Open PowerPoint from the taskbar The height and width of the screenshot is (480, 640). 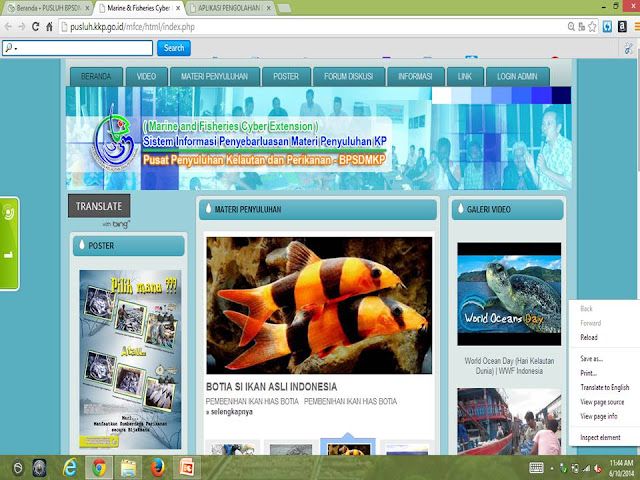(187, 468)
